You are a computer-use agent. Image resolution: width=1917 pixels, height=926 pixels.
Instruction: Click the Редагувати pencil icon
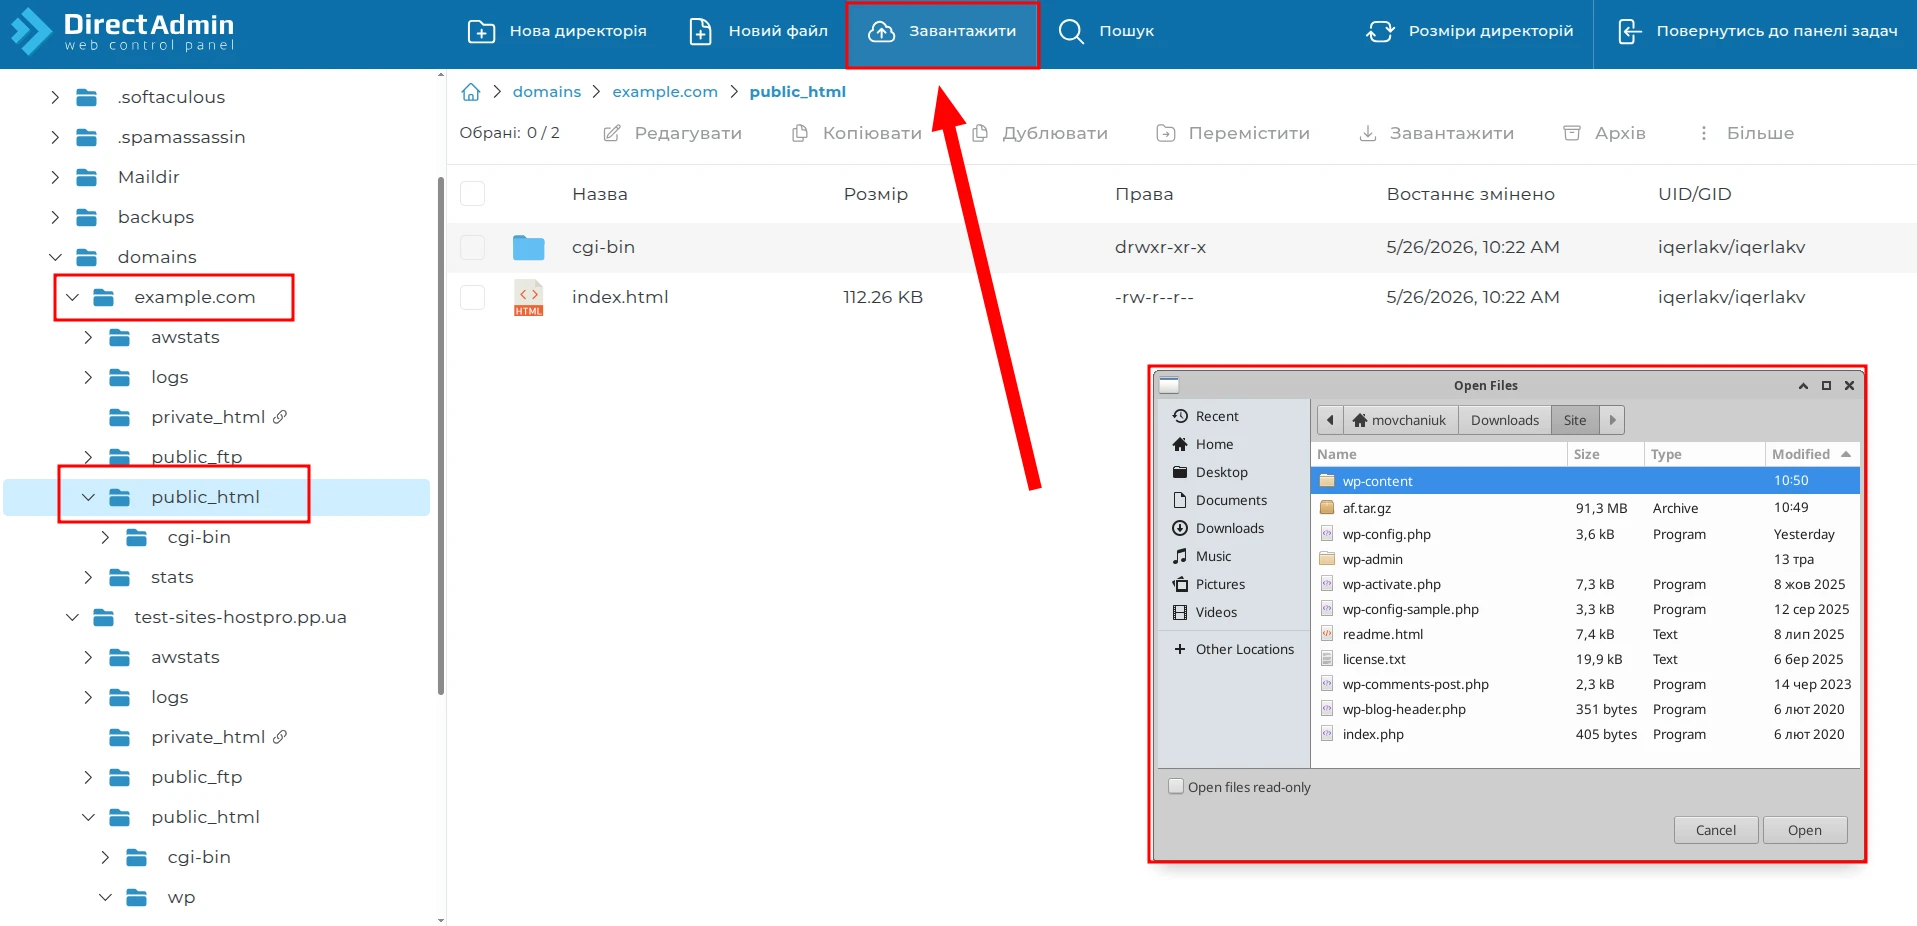click(612, 133)
